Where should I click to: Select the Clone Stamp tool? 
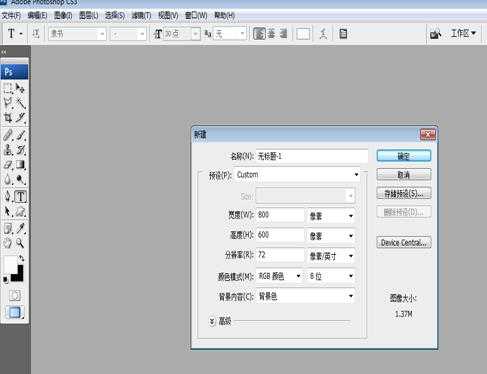pyautogui.click(x=8, y=150)
